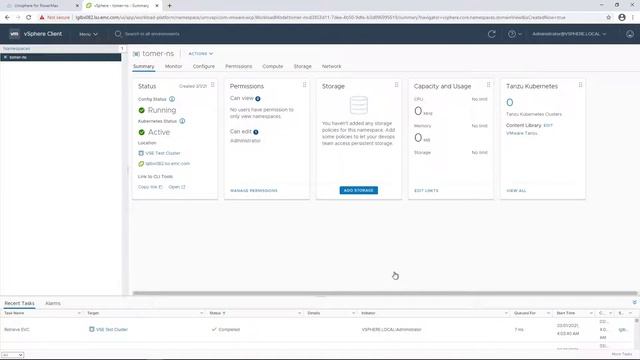This screenshot has height=360, width=640.
Task: Switch to the Network tab
Action: coord(331,66)
